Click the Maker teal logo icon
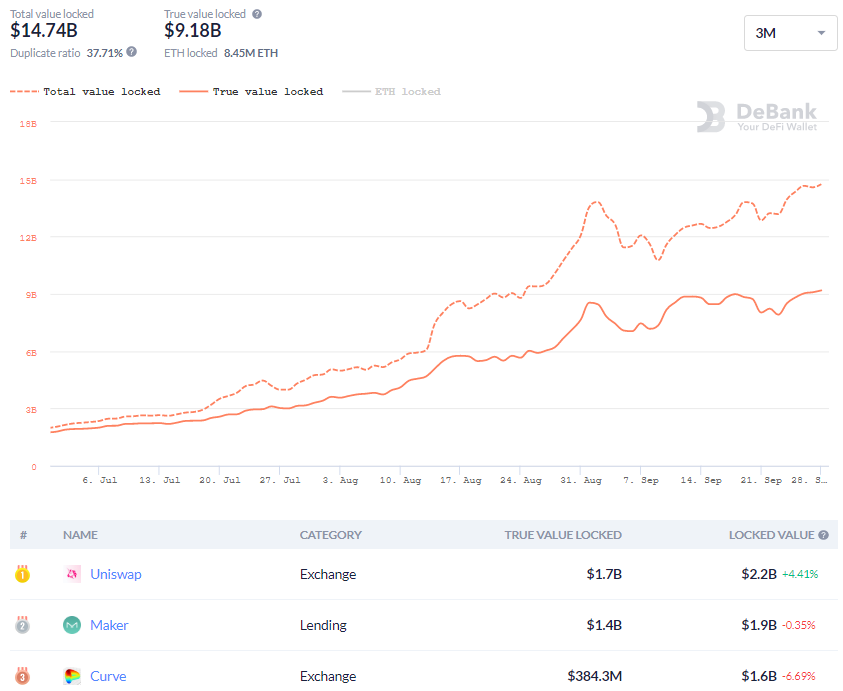843x691 pixels. (72, 625)
